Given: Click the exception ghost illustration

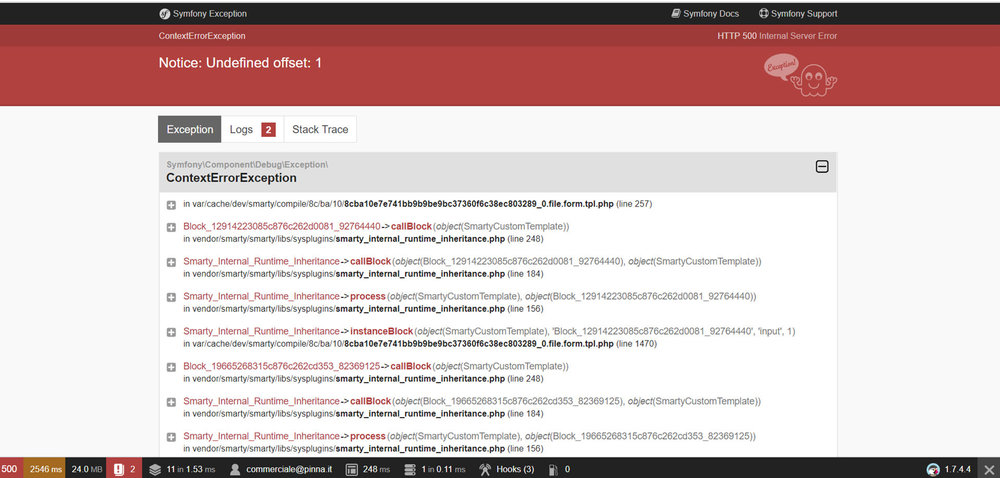Looking at the screenshot, I should pos(800,75).
